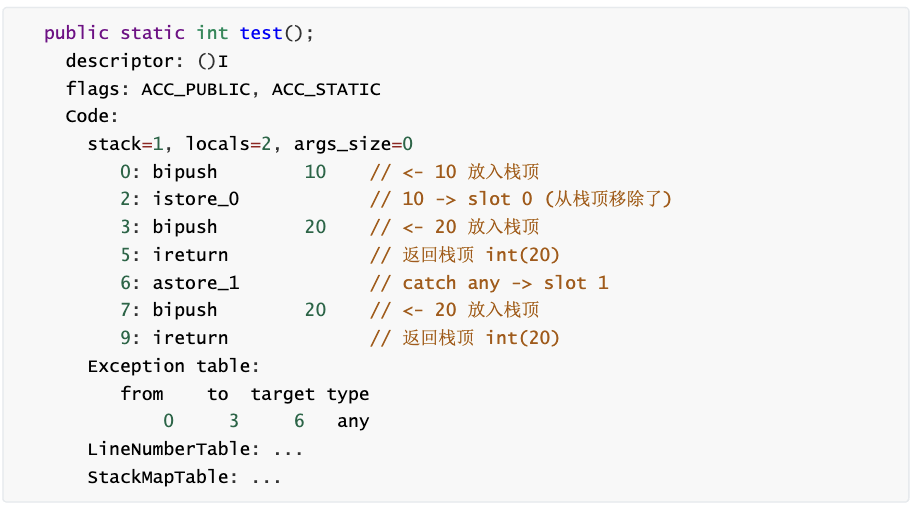Screen dimensions: 918x506
Task: Select the ACC_STATIC flag text
Action: point(326,89)
